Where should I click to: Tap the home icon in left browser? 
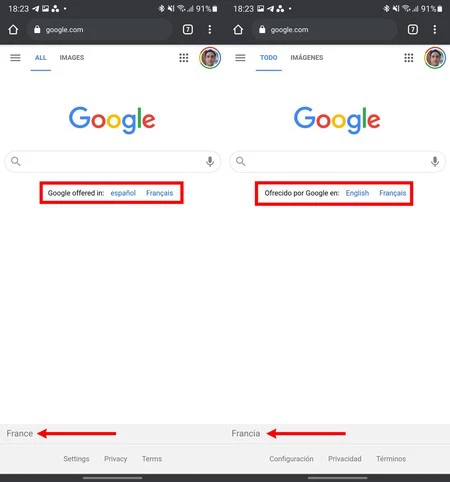(13, 30)
